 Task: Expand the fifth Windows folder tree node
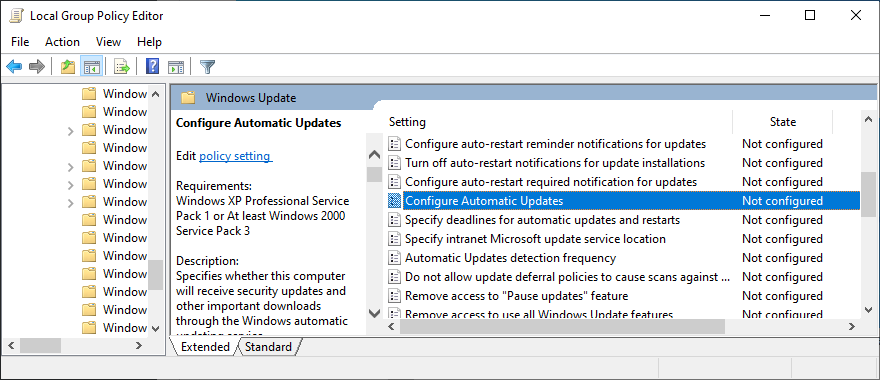pyautogui.click(x=71, y=166)
